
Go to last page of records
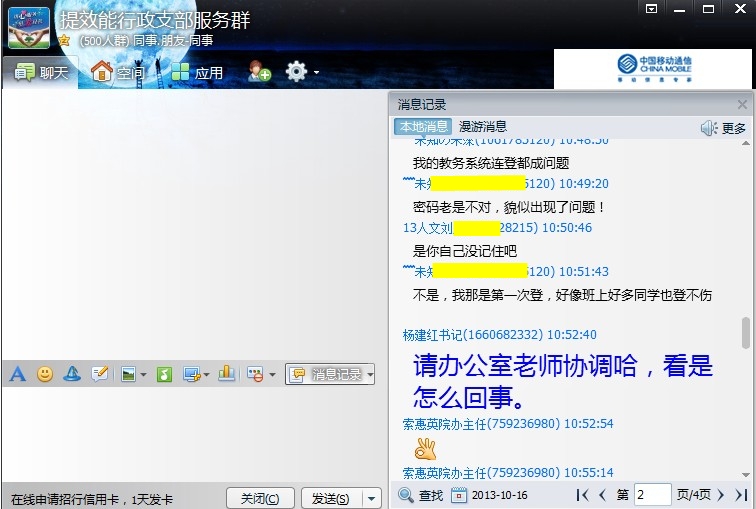pyautogui.click(x=741, y=495)
